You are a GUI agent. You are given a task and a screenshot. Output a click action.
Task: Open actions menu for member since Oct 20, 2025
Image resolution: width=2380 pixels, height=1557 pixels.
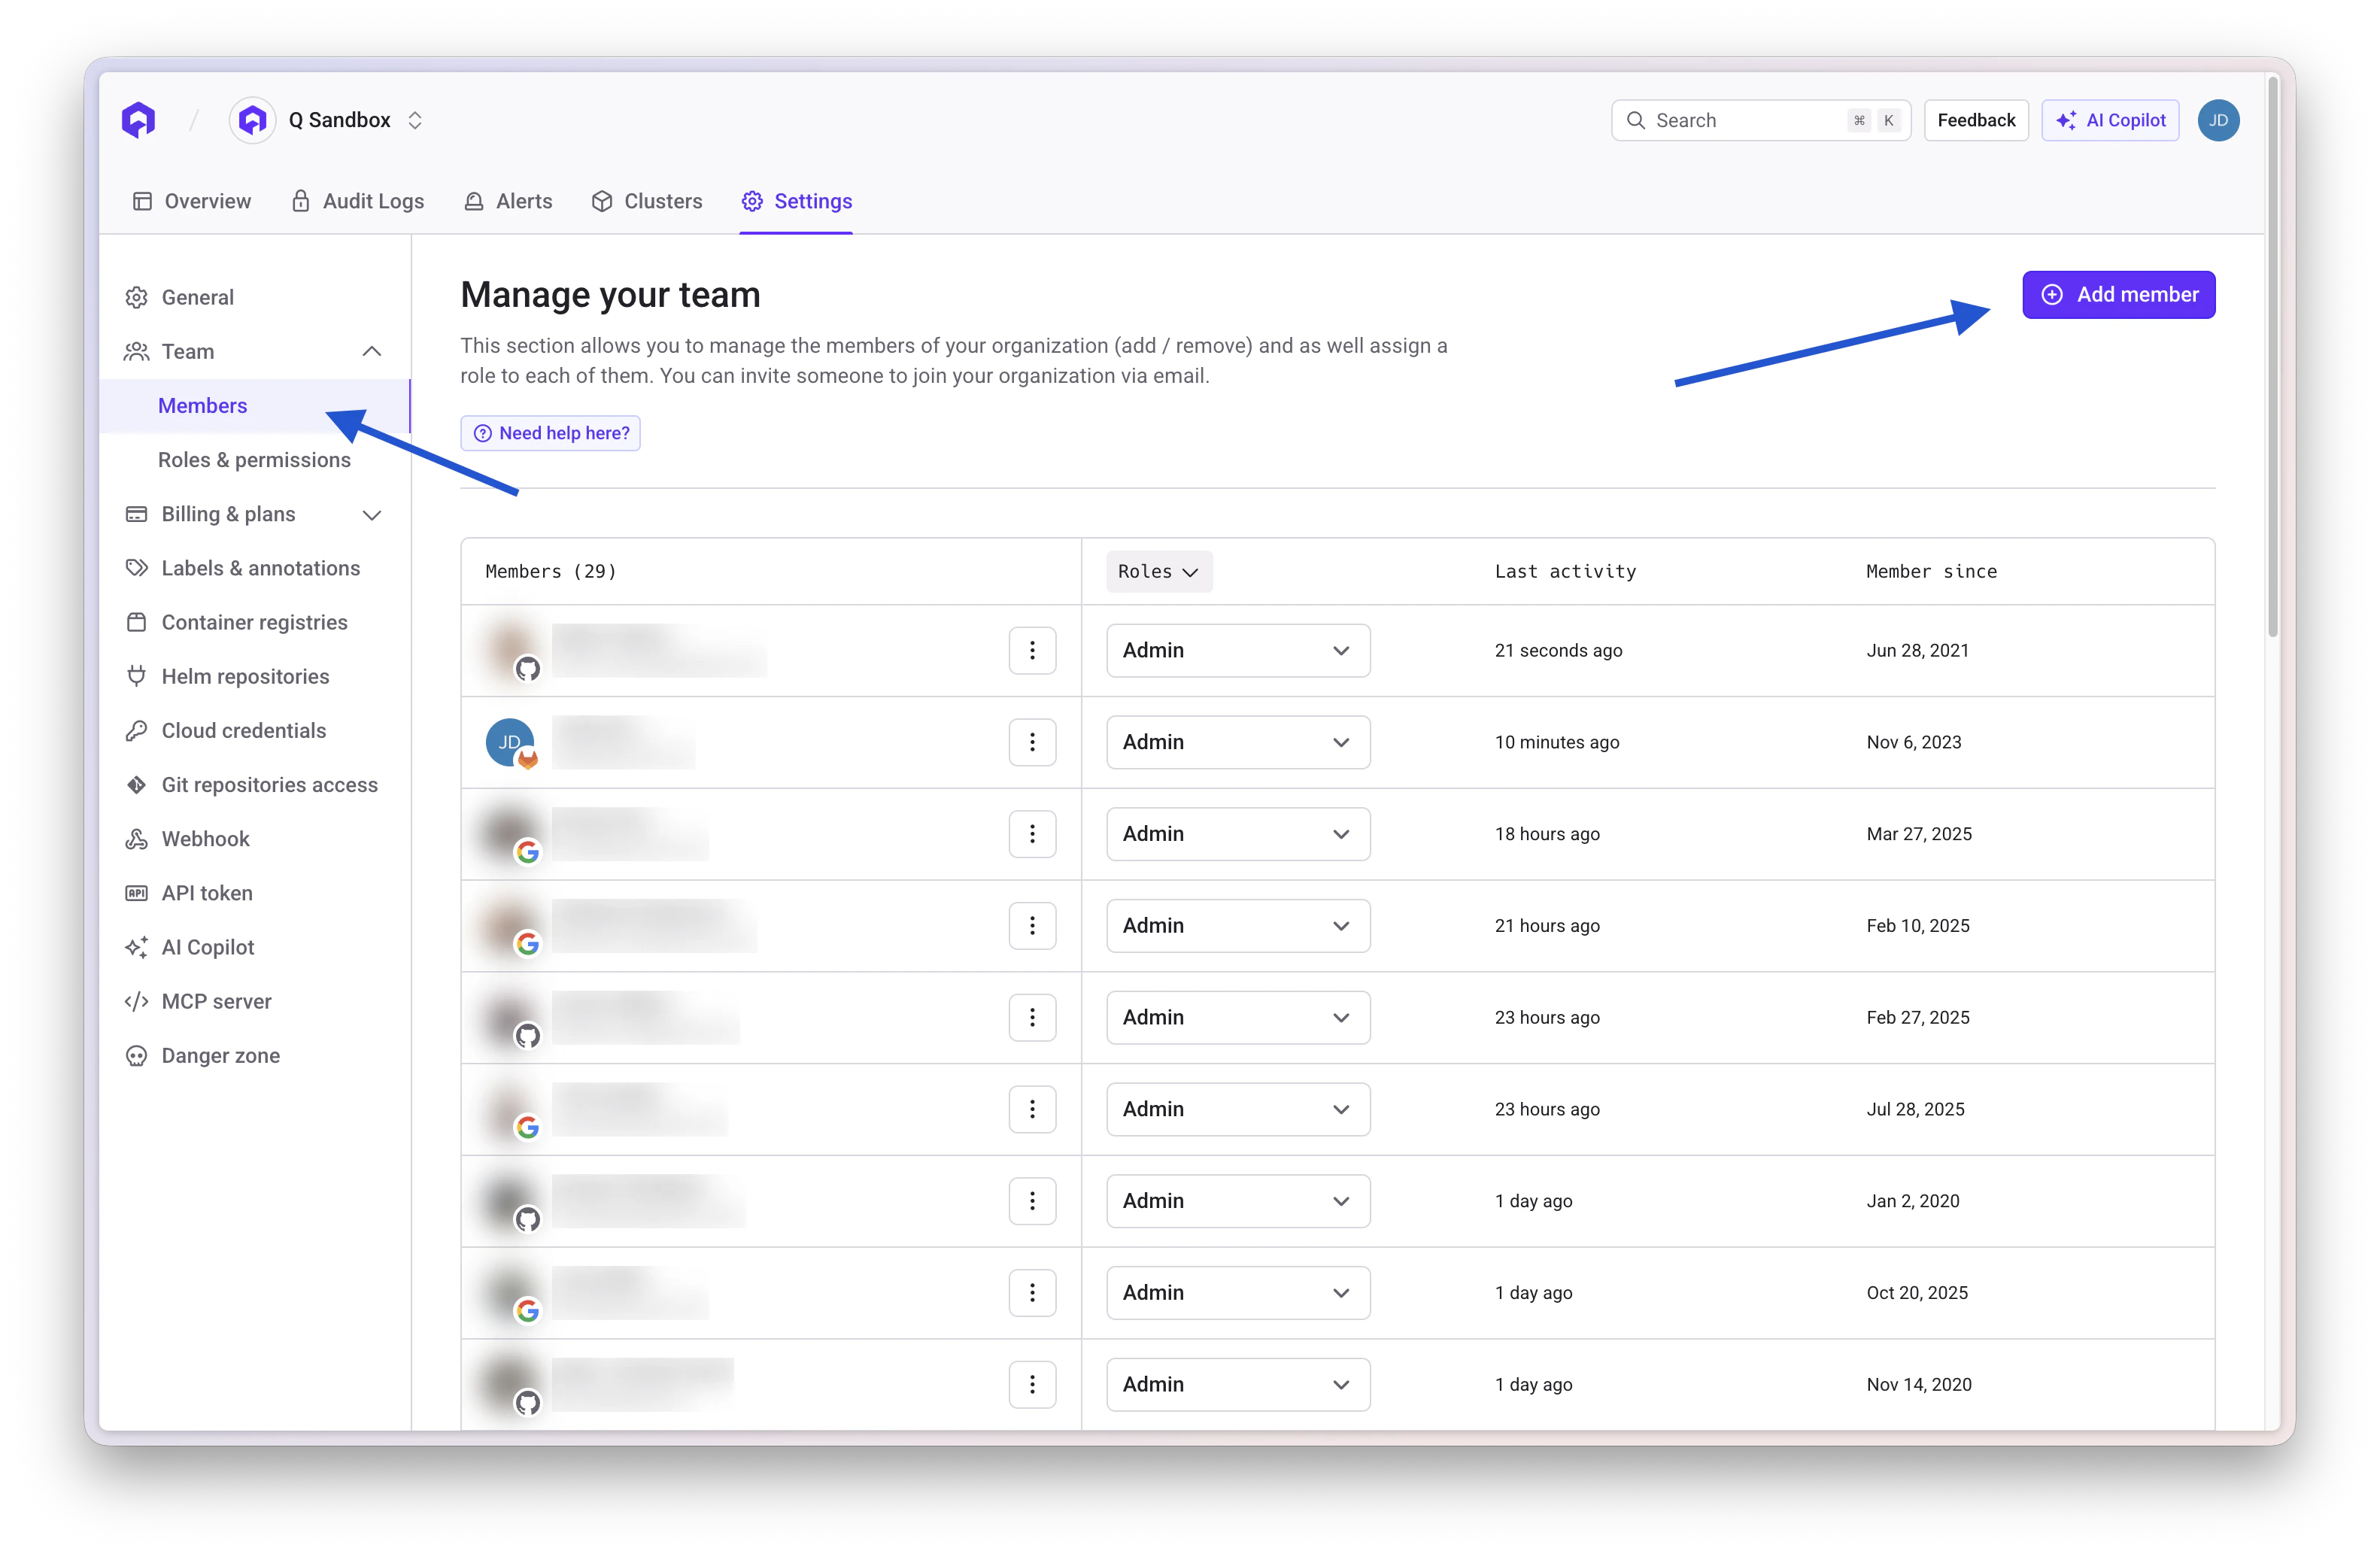(x=1032, y=1292)
